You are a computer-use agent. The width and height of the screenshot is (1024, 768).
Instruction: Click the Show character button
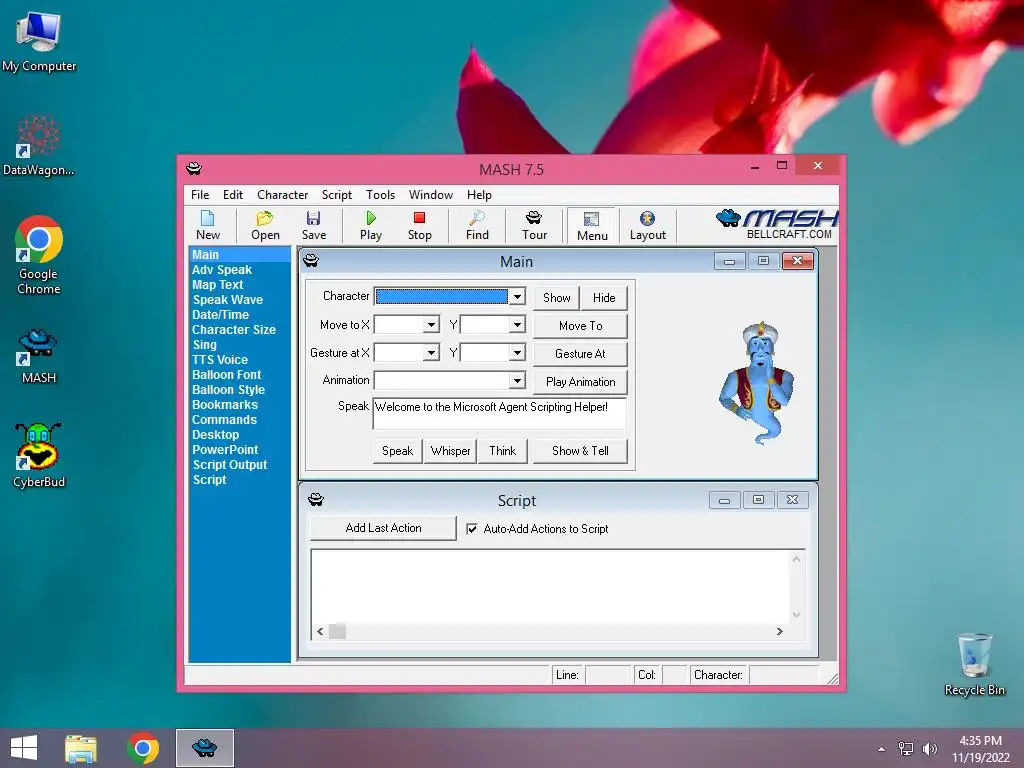pyautogui.click(x=556, y=298)
